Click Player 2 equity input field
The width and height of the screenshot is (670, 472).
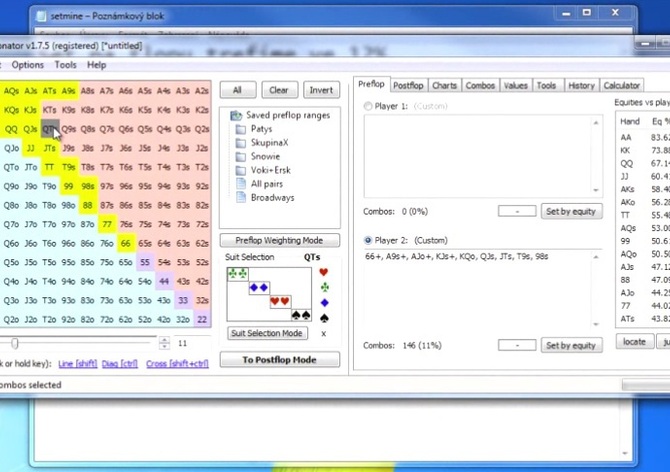pyautogui.click(x=517, y=345)
